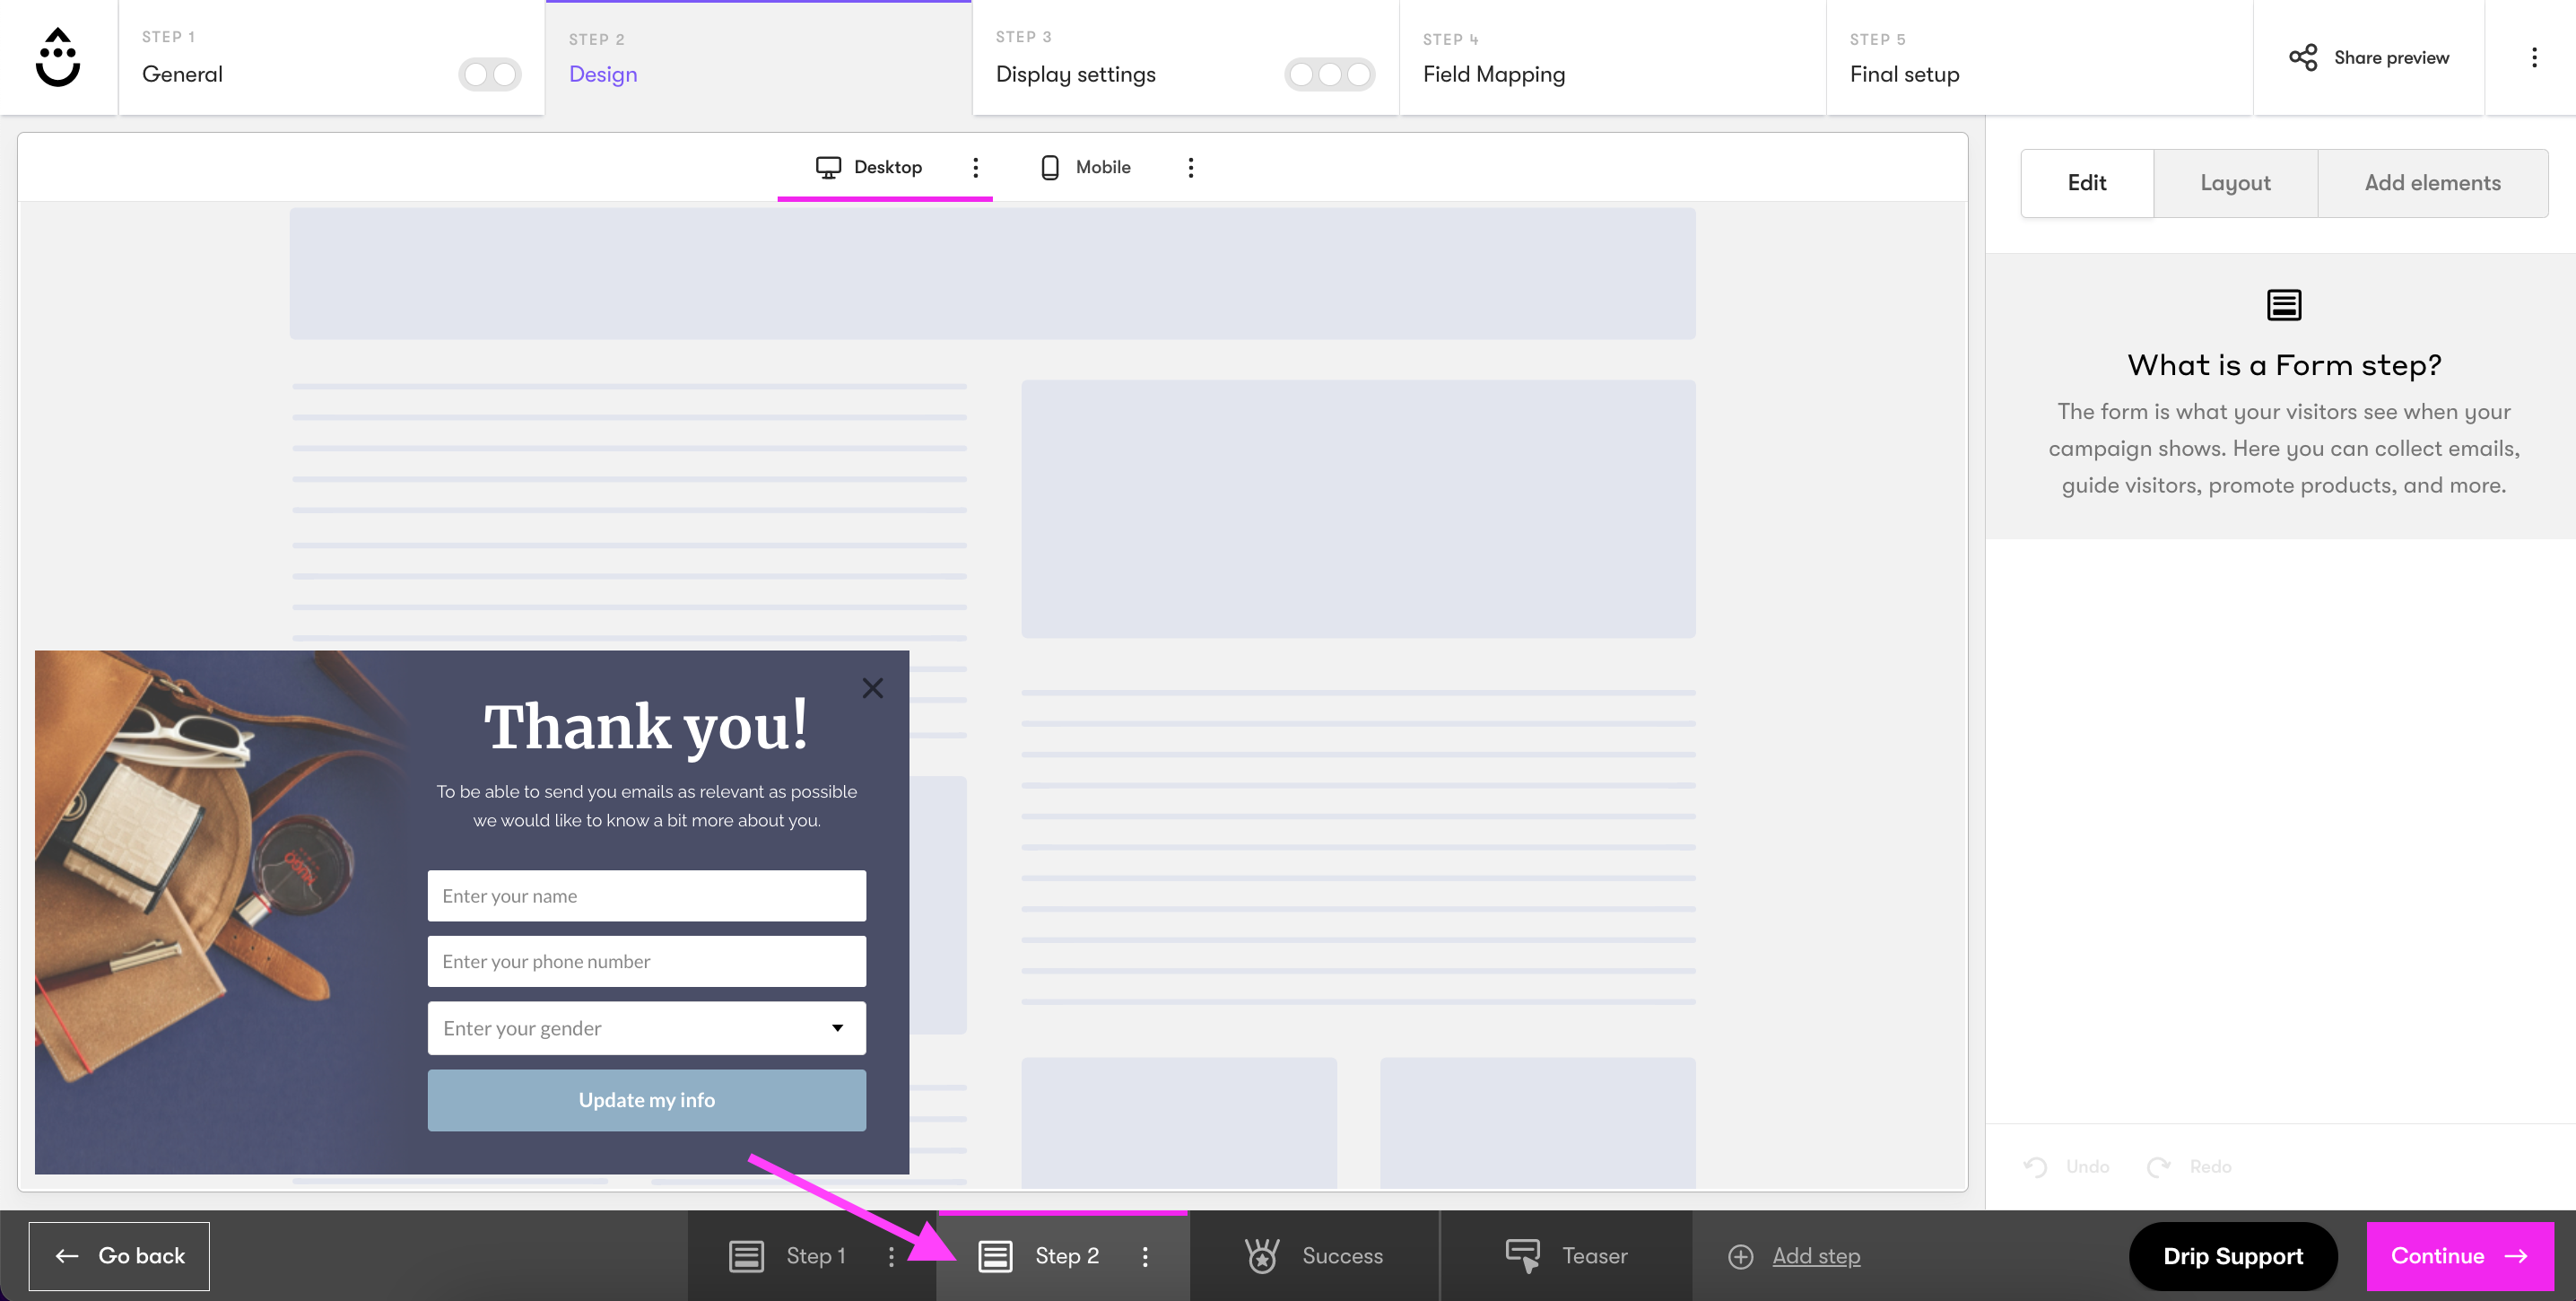
Task: Switch to the Add elements tab
Action: [x=2432, y=183]
